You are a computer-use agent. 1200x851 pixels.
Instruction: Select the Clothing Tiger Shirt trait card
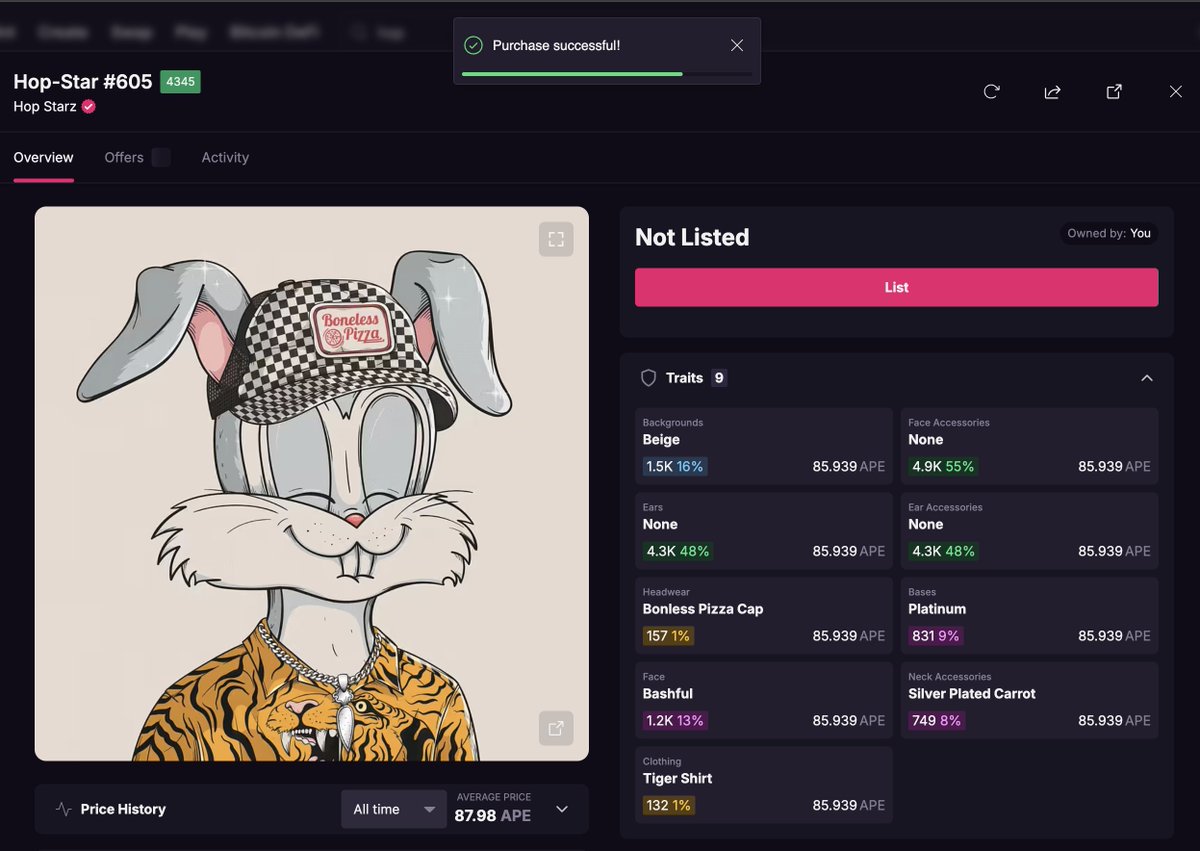(x=764, y=785)
